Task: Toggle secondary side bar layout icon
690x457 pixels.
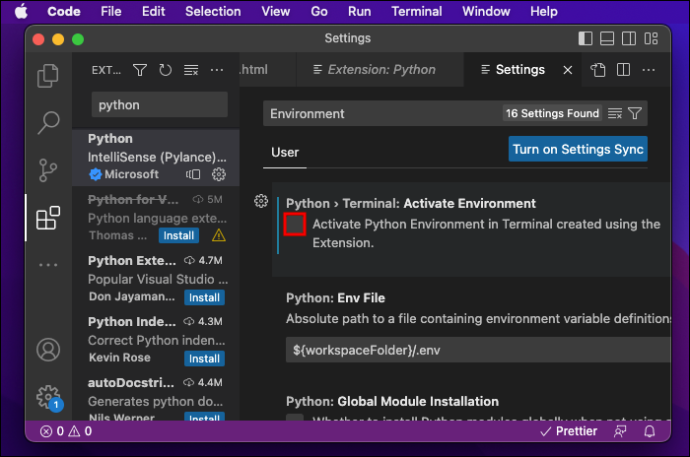Action: click(629, 39)
